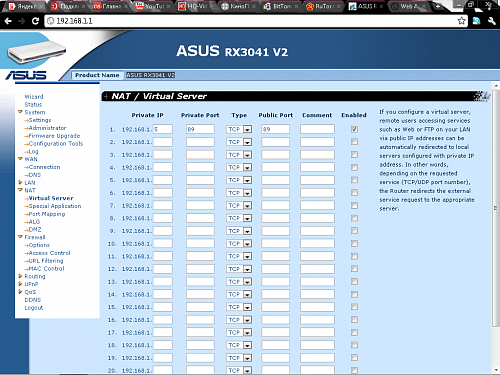This screenshot has width=500, height=375.
Task: Switch to the BitTorrent browser tab
Action: tap(281, 6)
